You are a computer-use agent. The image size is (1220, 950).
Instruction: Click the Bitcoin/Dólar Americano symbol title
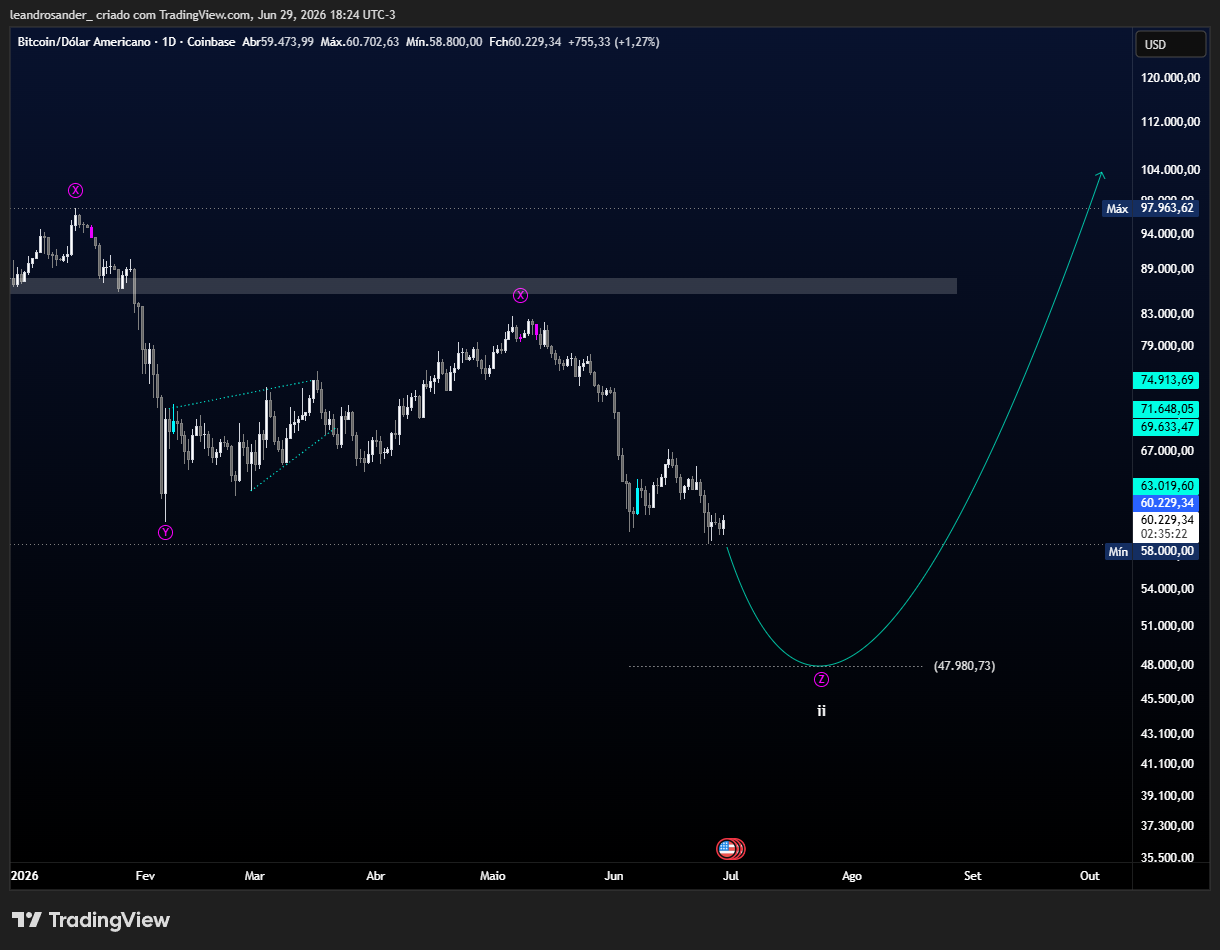pyautogui.click(x=85, y=42)
